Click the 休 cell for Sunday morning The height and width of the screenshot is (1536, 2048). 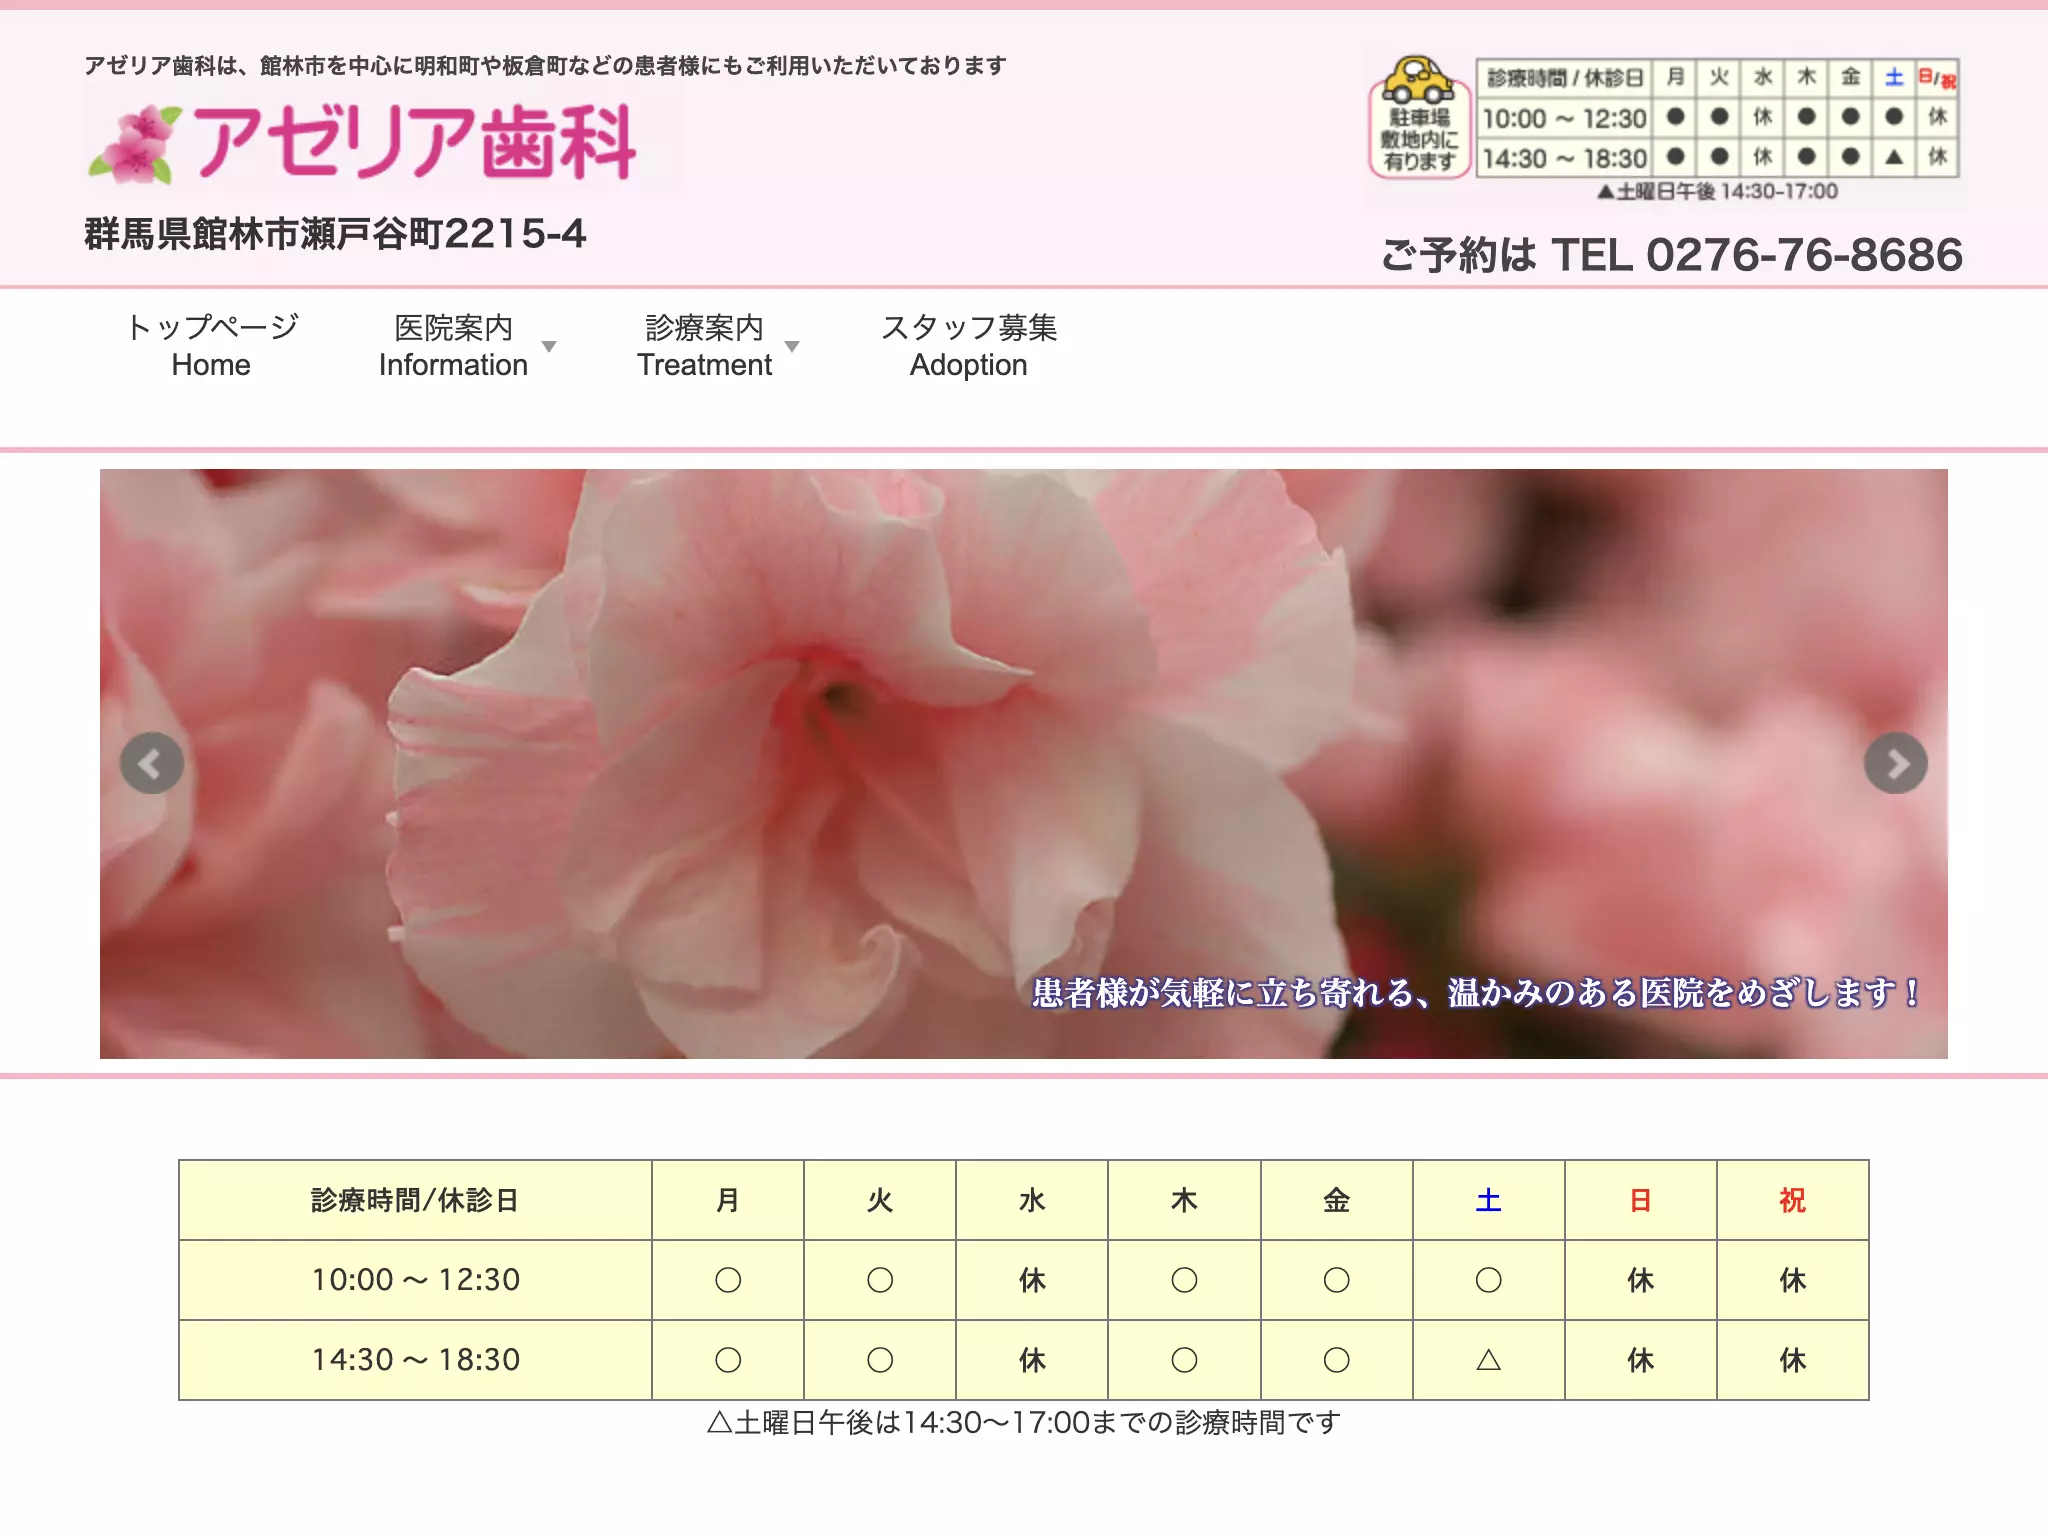click(1640, 1280)
